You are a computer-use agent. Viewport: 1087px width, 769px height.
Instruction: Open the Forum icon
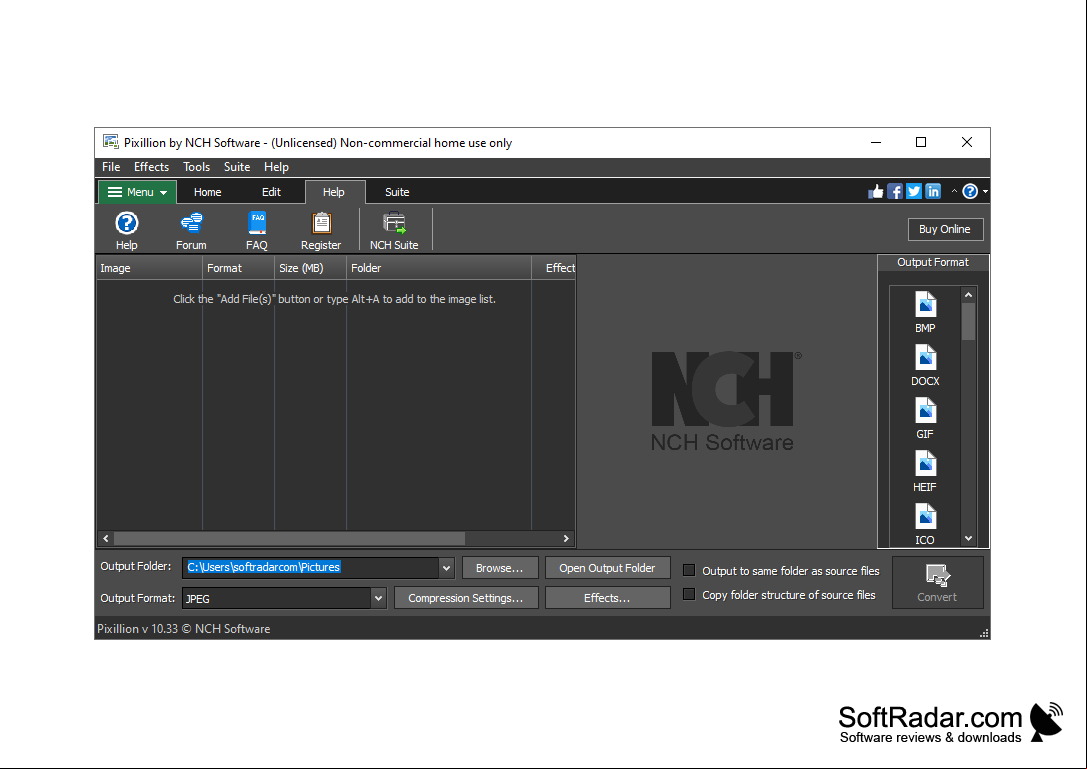coord(191,230)
